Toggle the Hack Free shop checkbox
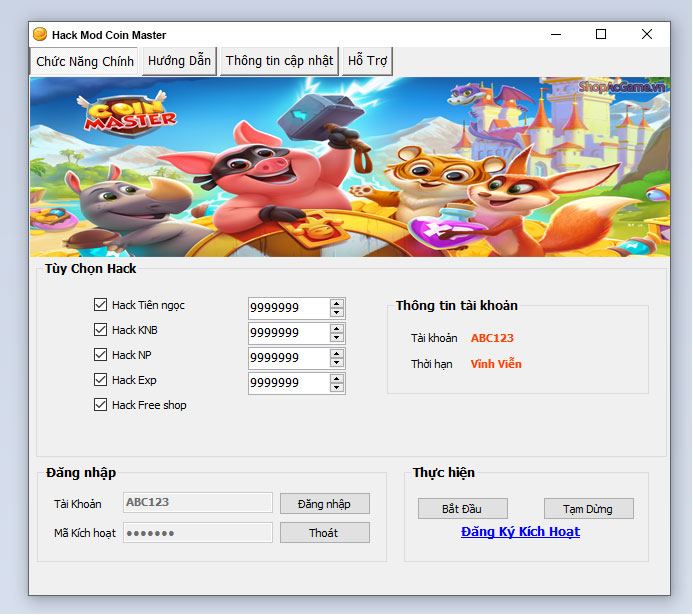Viewport: 693px width, 616px height. coord(100,405)
